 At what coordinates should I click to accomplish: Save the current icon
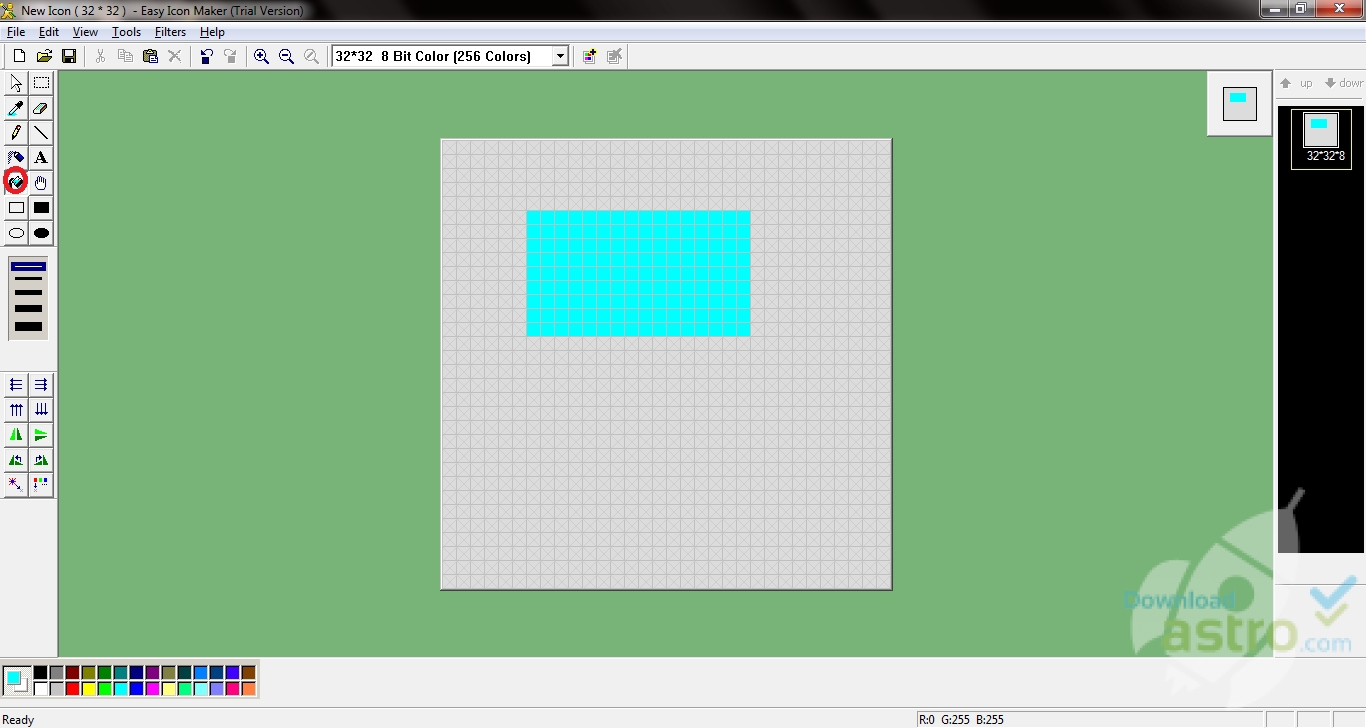pyautogui.click(x=70, y=56)
